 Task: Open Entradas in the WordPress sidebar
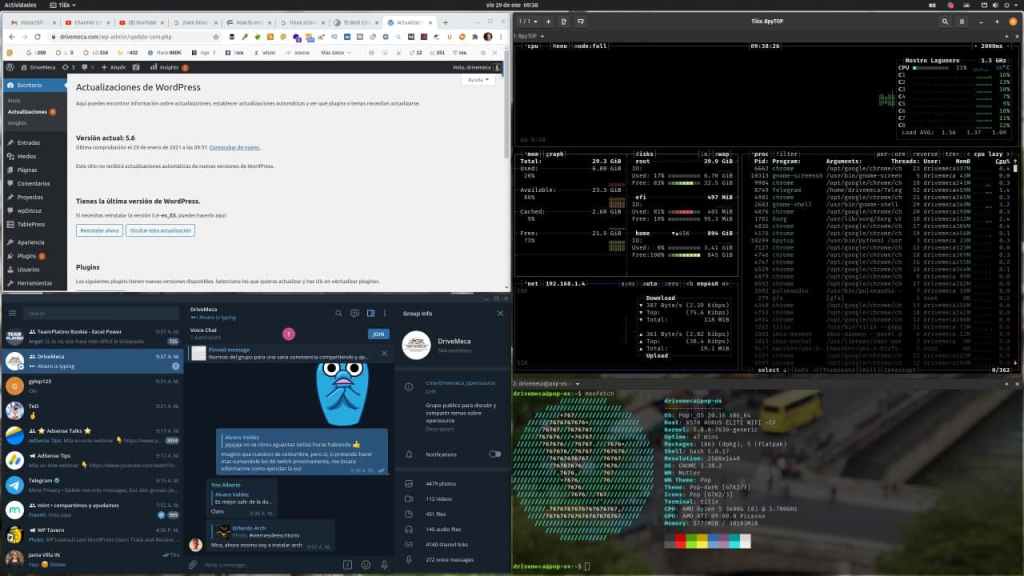(x=28, y=143)
